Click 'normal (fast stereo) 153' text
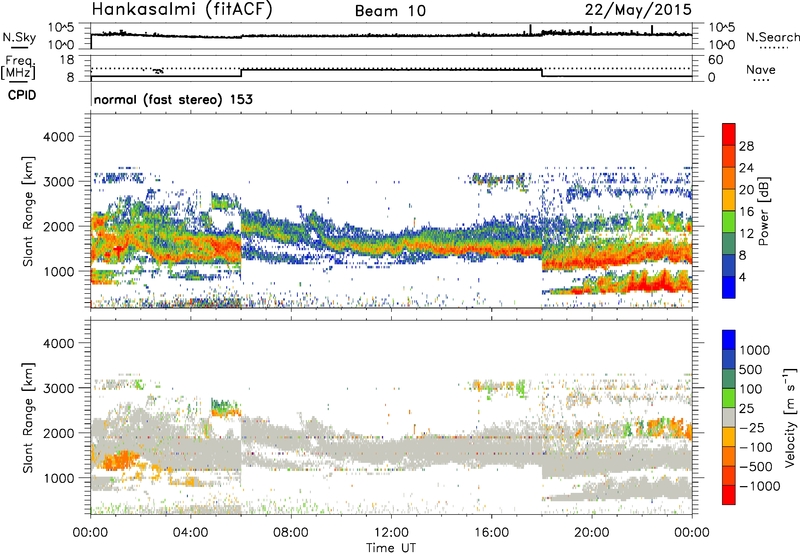 173,99
